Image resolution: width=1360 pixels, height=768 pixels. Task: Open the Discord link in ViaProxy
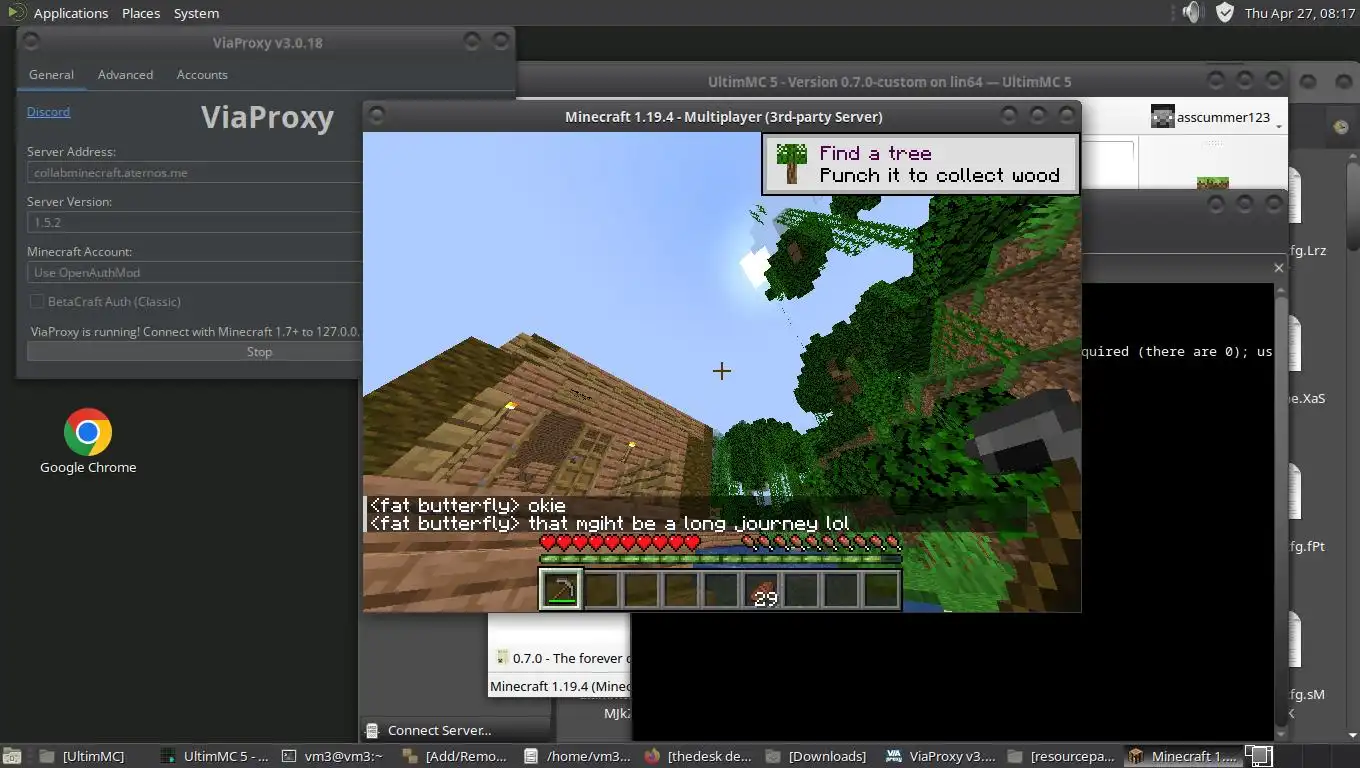coord(48,112)
